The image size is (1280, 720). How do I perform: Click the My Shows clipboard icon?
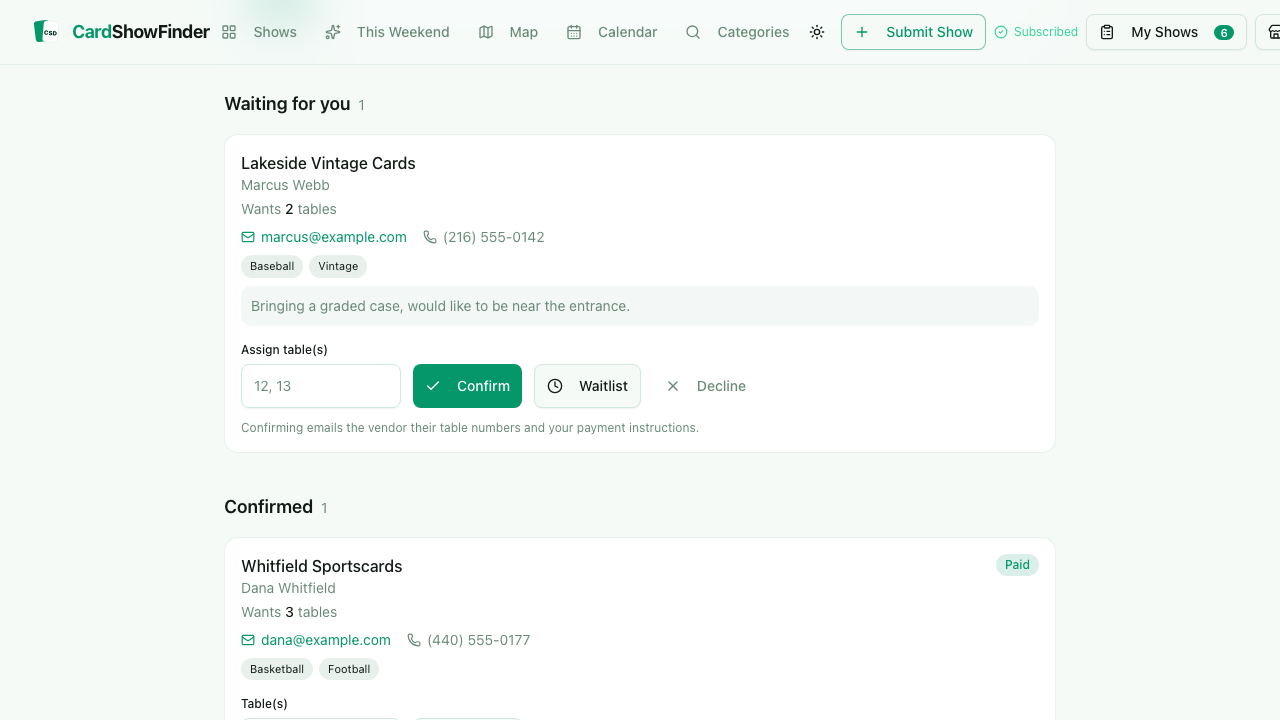(1107, 32)
